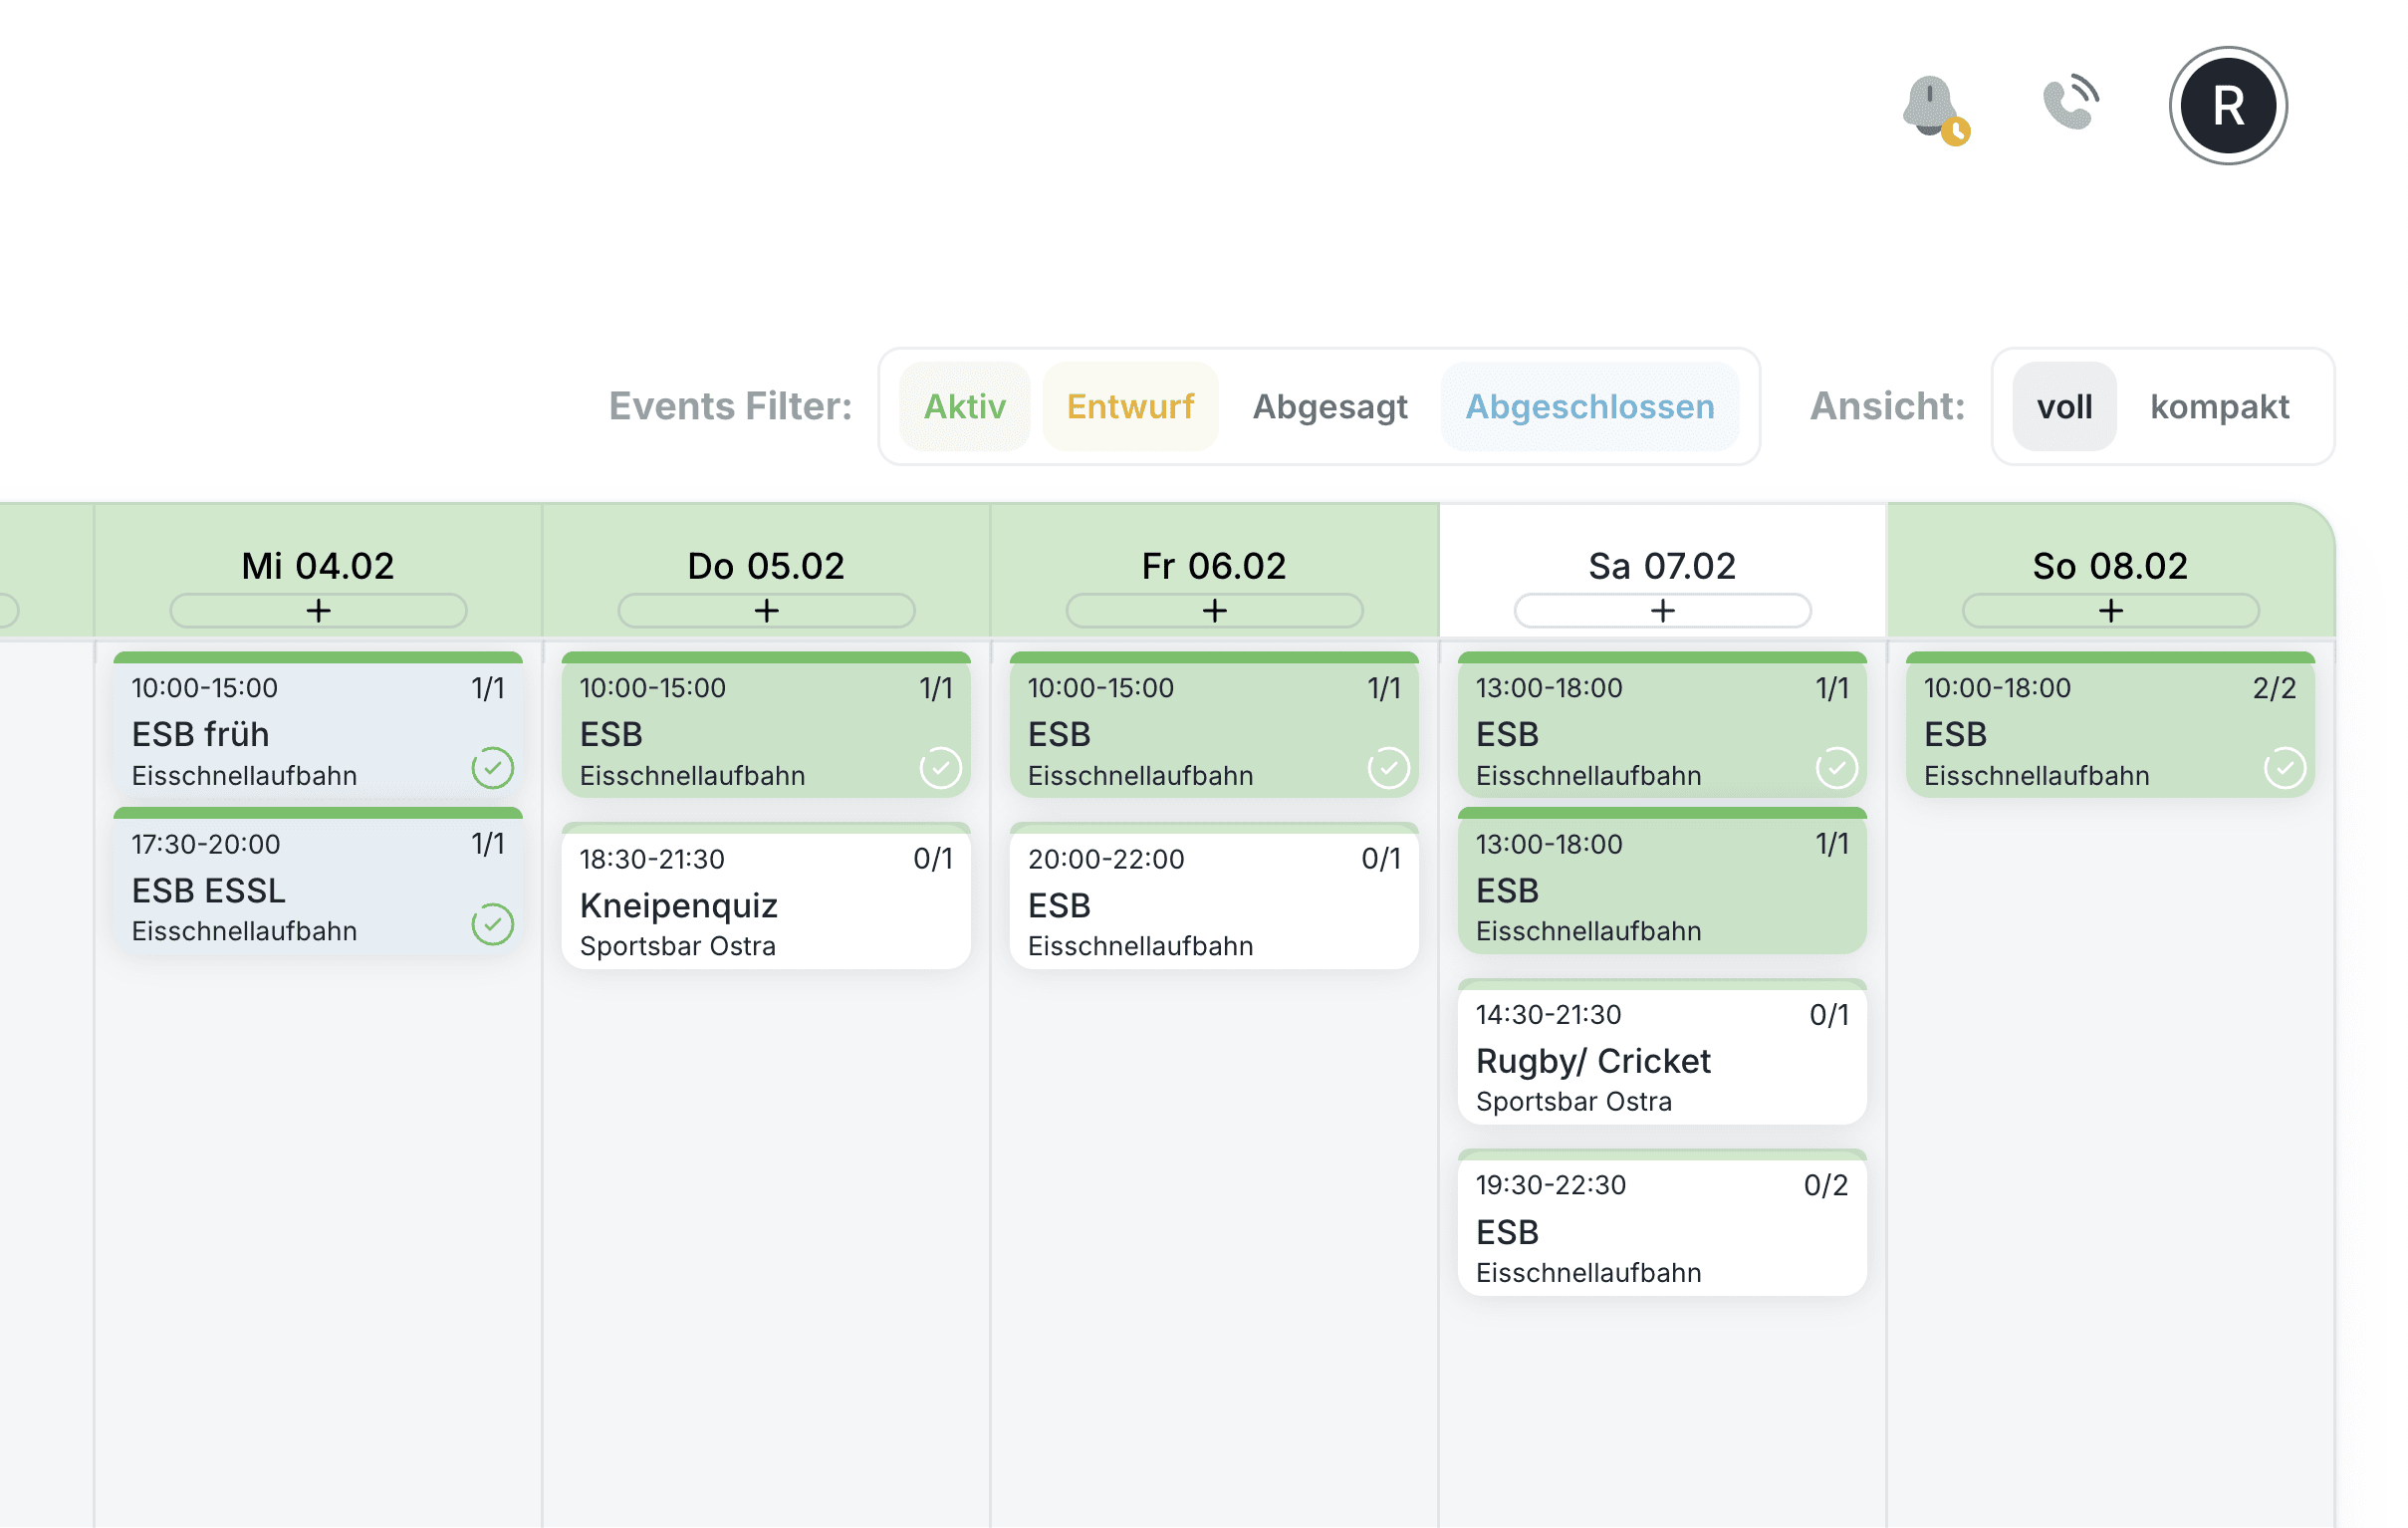The height and width of the screenshot is (1528, 2408).
Task: Click checkmark on ESB früh event
Action: tap(492, 768)
